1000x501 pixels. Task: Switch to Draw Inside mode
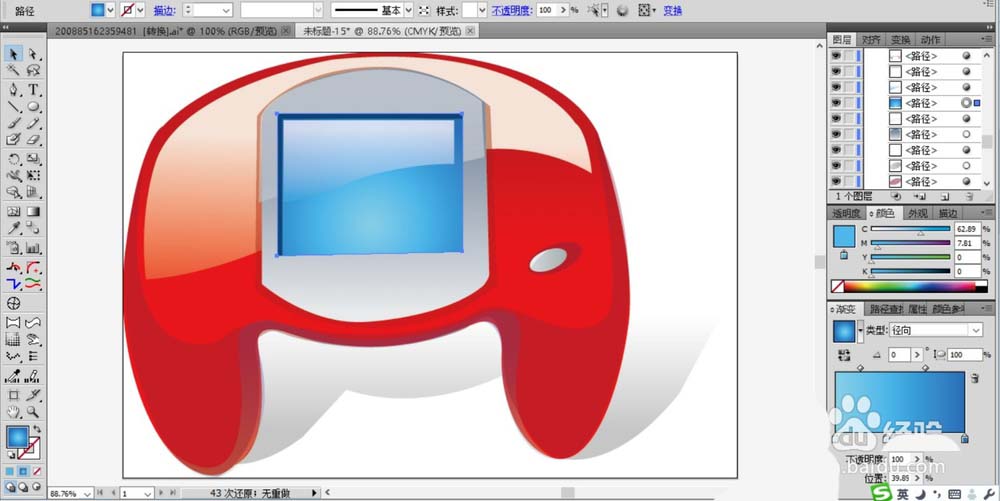[x=36, y=487]
